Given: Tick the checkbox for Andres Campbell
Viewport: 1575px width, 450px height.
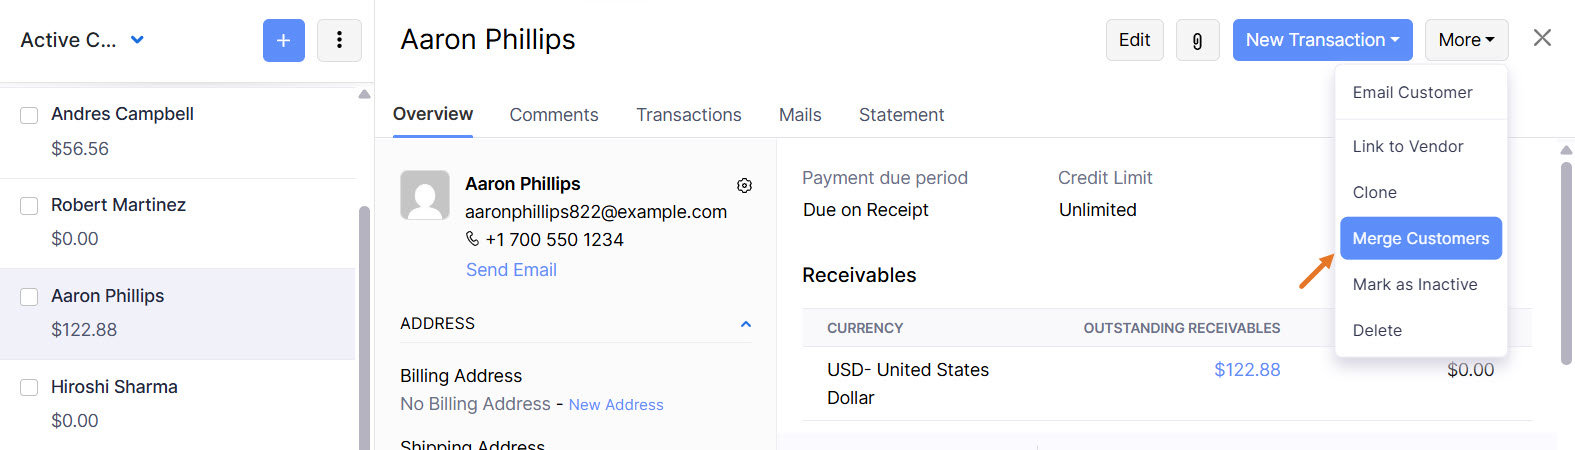Looking at the screenshot, I should coord(30,115).
